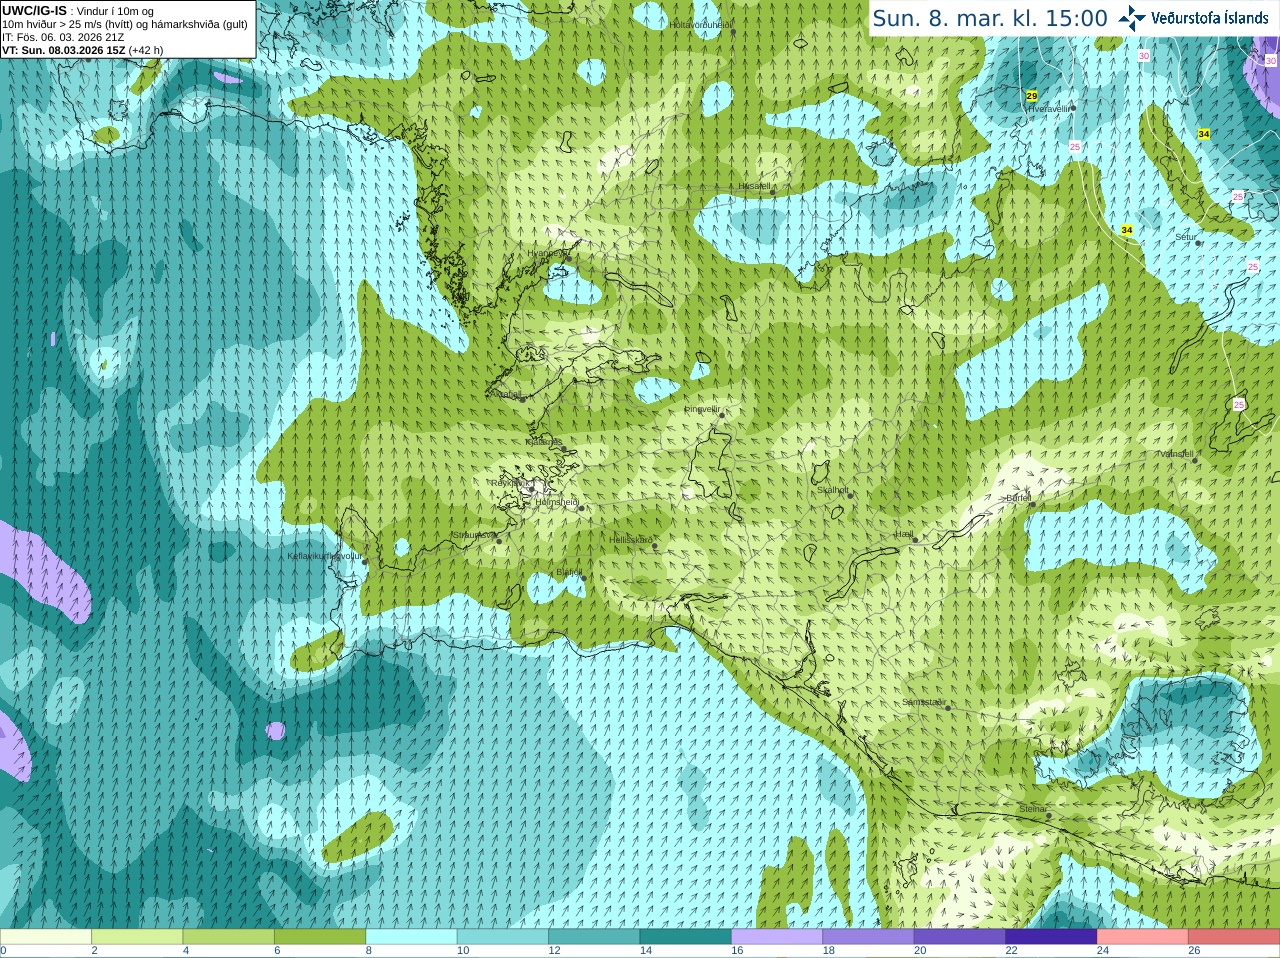Click the Skálholt station label
Screen dimensions: 1280x958
pos(833,490)
